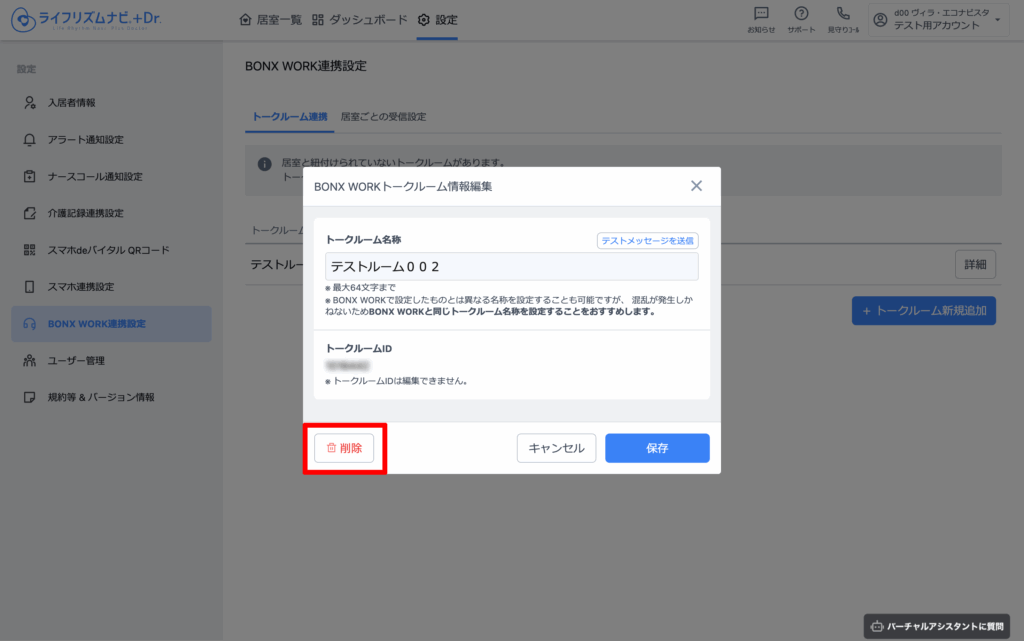
Task: Click the BONX WORKトークルーム情報編集 dialog title
Action: point(403,187)
